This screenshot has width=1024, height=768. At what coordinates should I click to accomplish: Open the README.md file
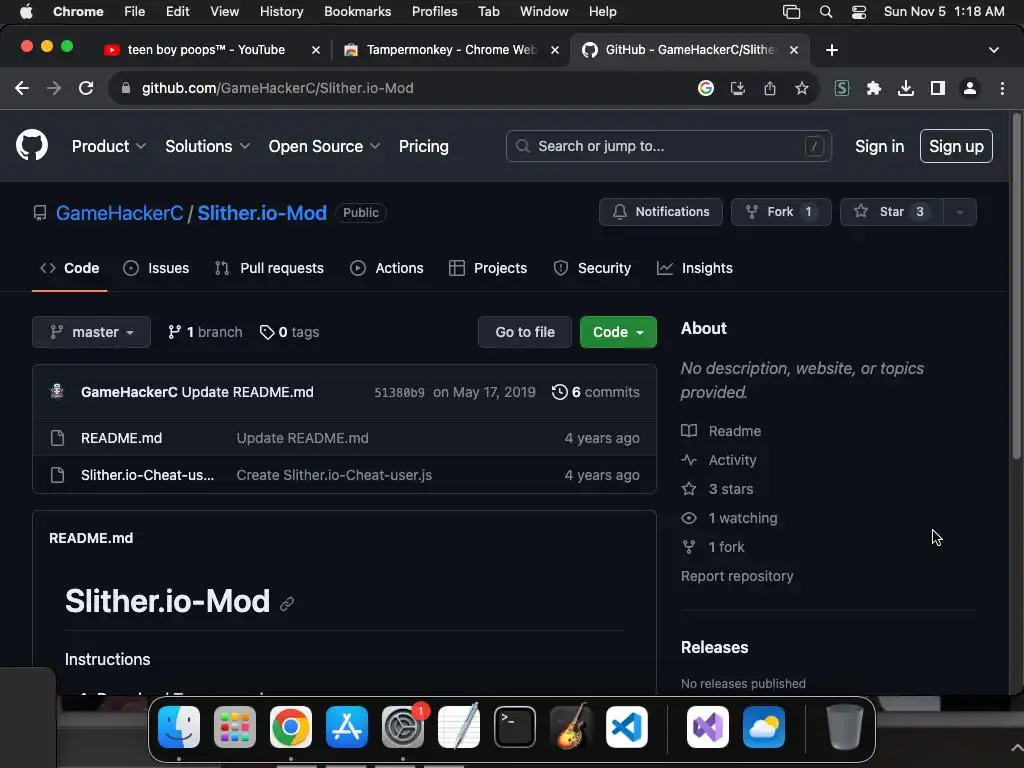coord(121,438)
